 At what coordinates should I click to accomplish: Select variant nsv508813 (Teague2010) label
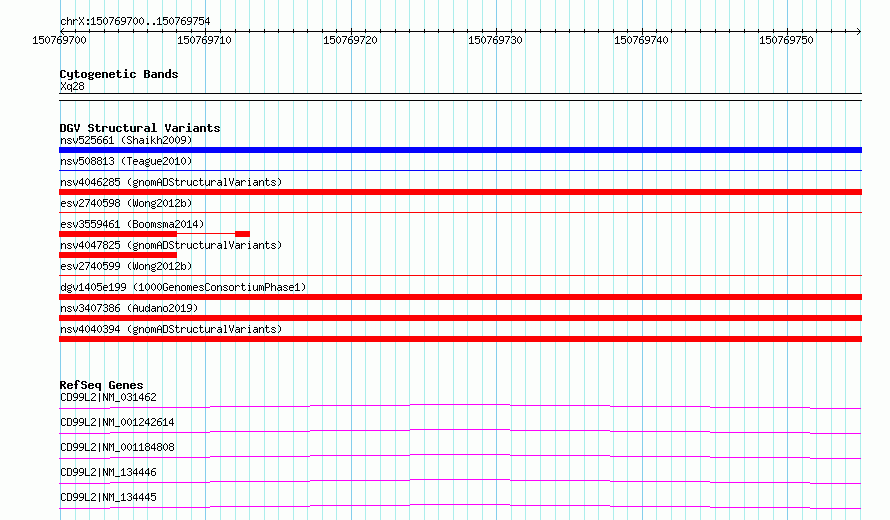click(126, 161)
